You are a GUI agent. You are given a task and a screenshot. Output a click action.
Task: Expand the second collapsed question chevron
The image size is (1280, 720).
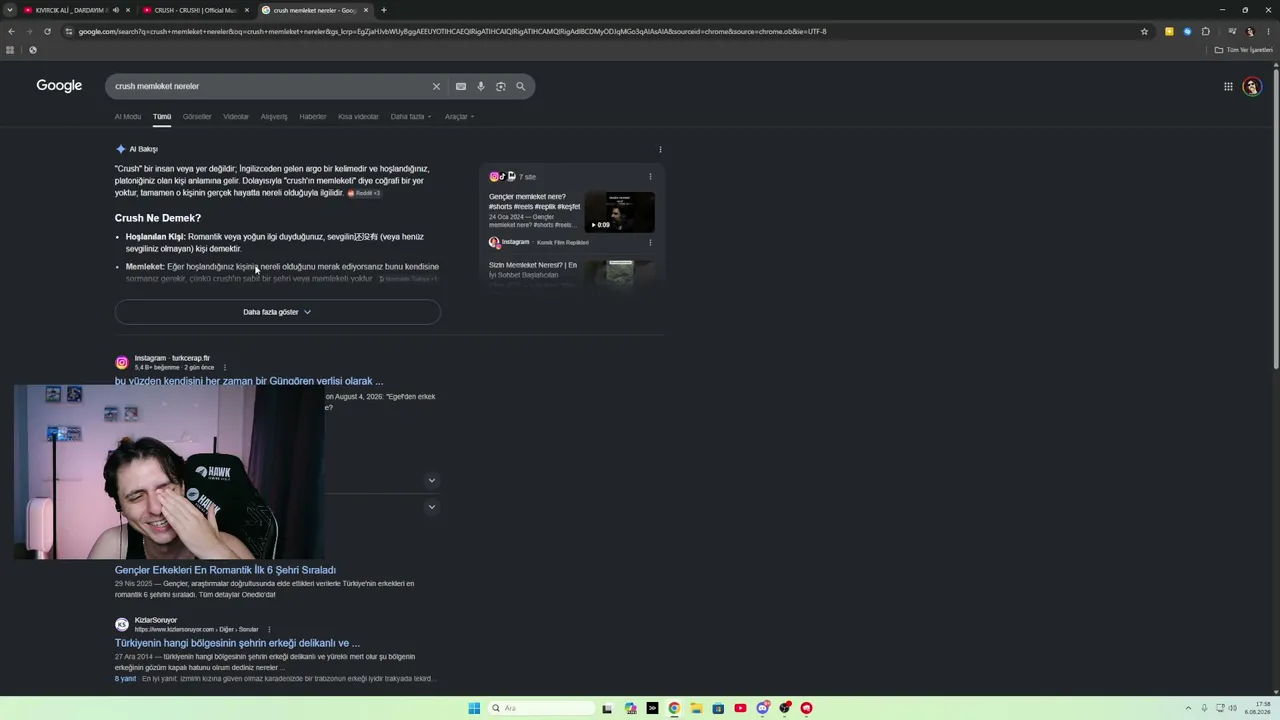[432, 507]
